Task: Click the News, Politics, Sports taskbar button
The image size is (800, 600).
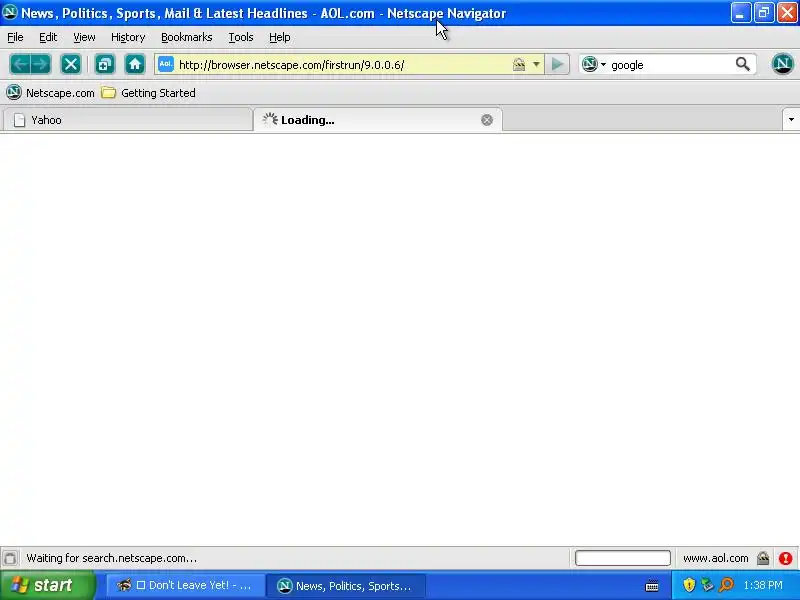Action: pos(345,586)
